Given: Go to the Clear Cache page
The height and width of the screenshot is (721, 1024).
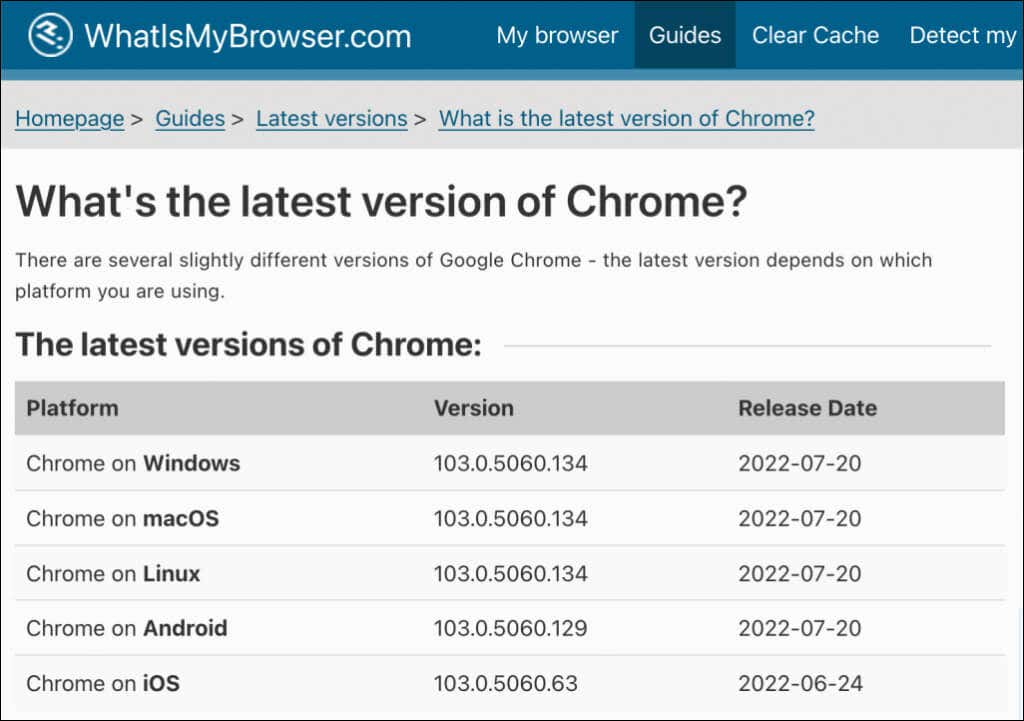Looking at the screenshot, I should pyautogui.click(x=815, y=35).
